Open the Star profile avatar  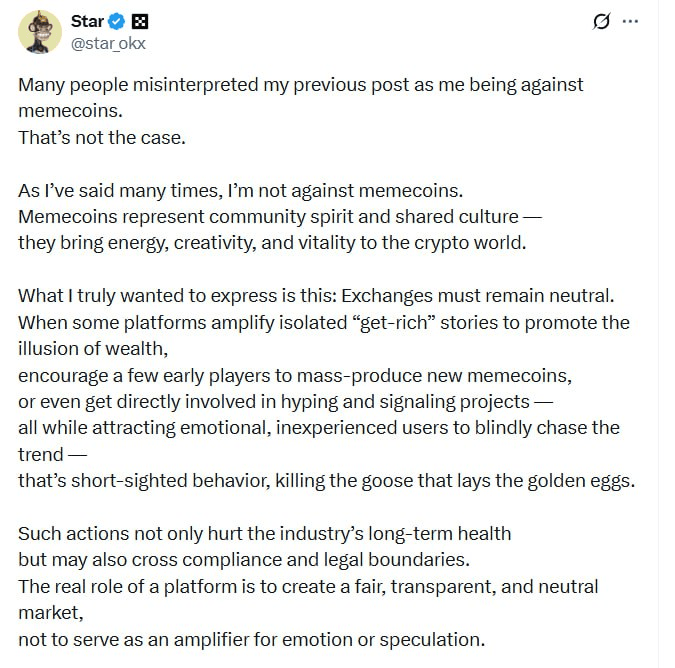click(x=40, y=32)
